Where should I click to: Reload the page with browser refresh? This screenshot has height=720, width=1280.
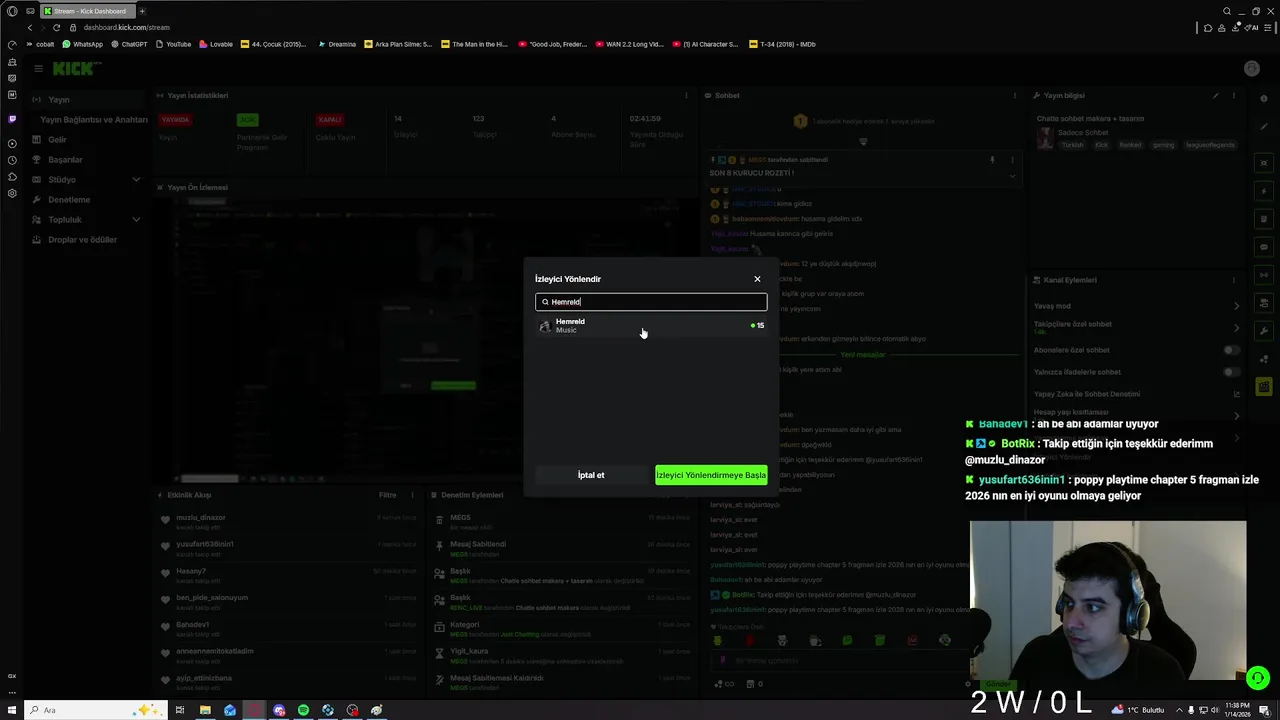point(56,28)
